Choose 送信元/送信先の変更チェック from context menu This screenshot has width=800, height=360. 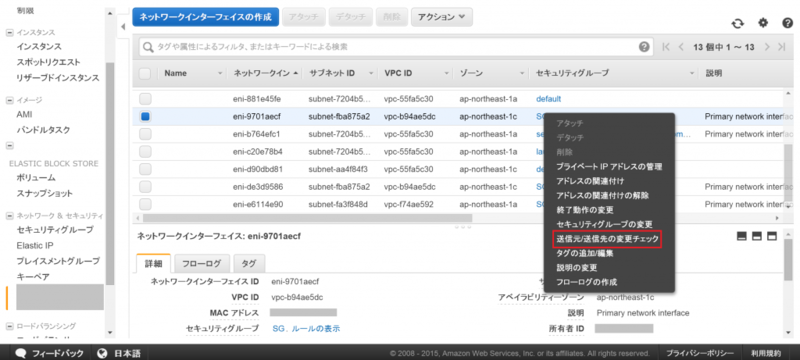tap(607, 238)
